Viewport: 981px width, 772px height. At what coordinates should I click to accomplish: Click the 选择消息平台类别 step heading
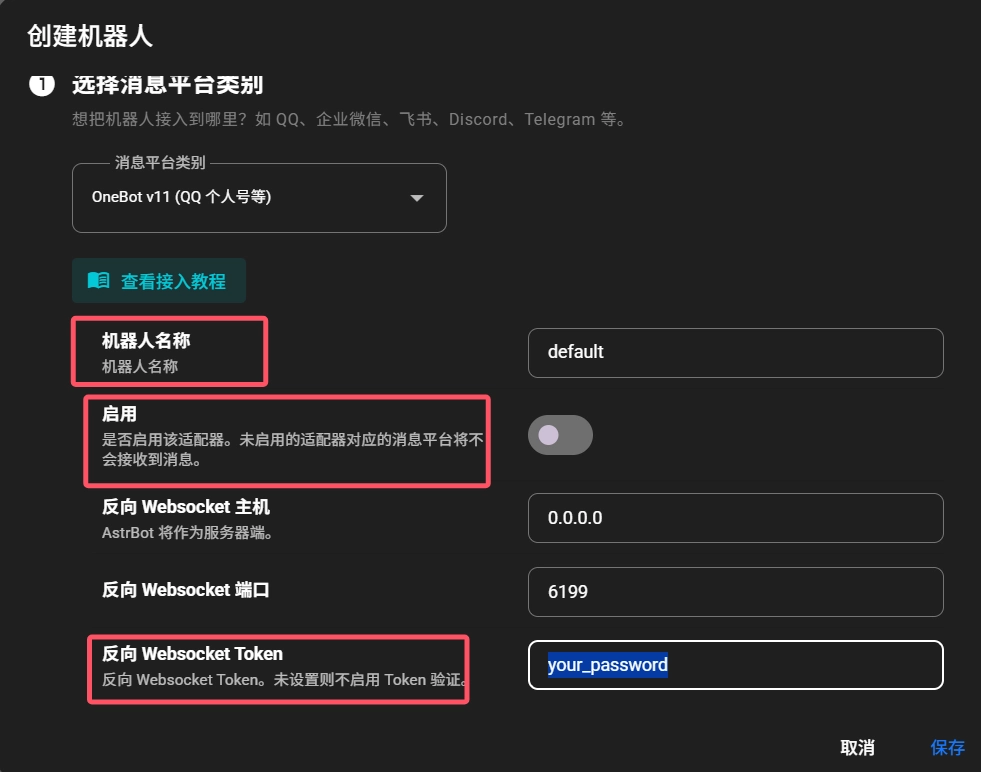coord(167,84)
